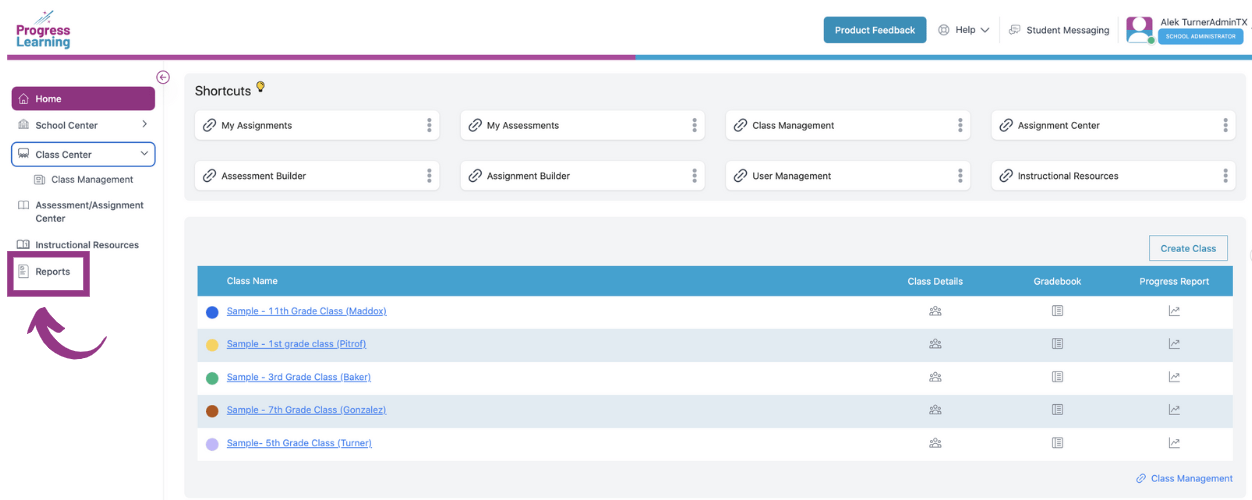Click the Product Feedback button
The width and height of the screenshot is (1252, 500).
click(x=875, y=30)
